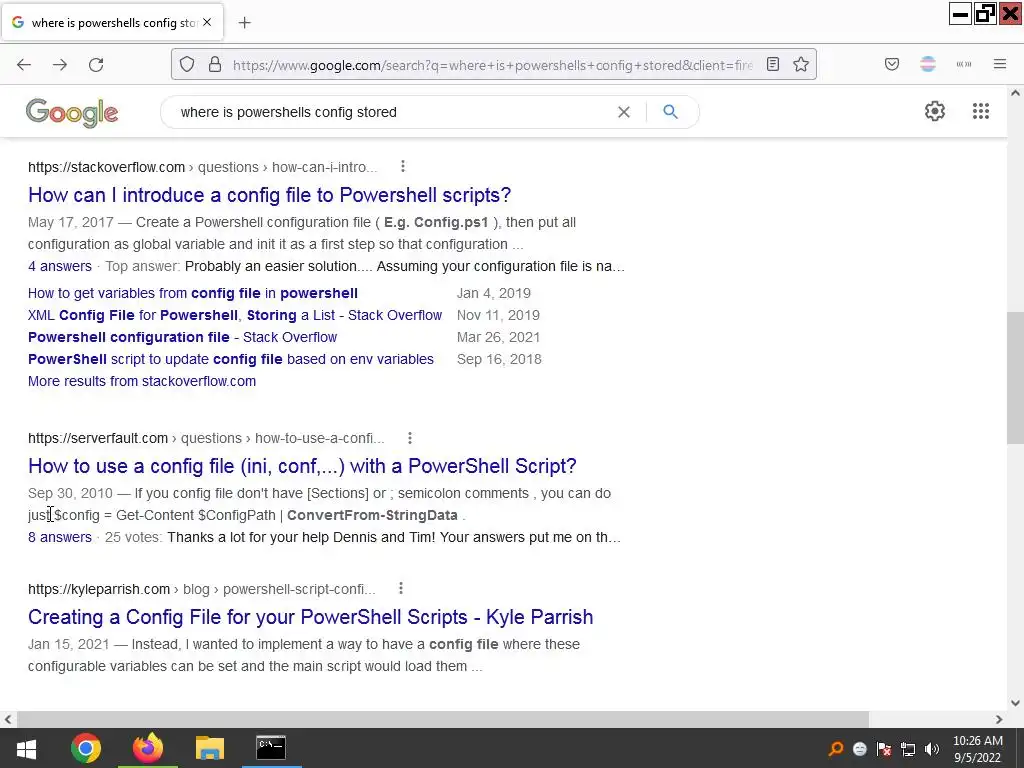Open the network tray icon
This screenshot has height=768, width=1024.
[908, 749]
